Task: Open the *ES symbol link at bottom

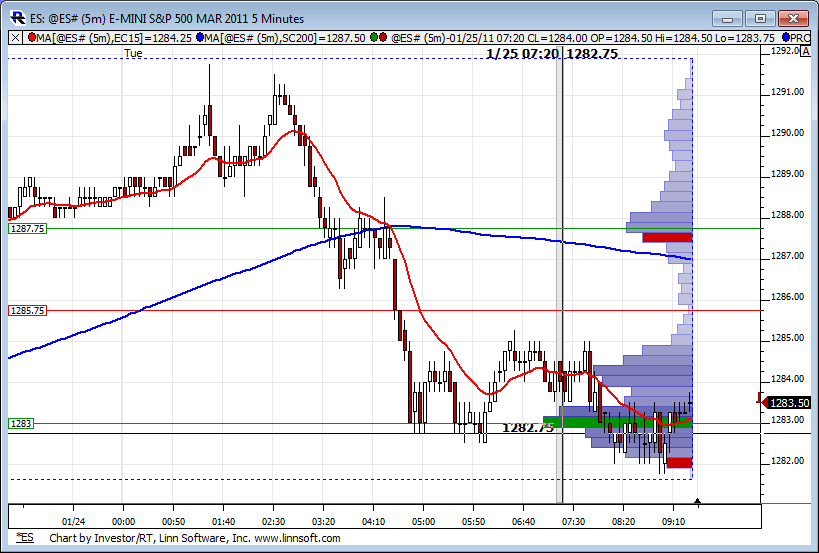Action: click(x=25, y=537)
